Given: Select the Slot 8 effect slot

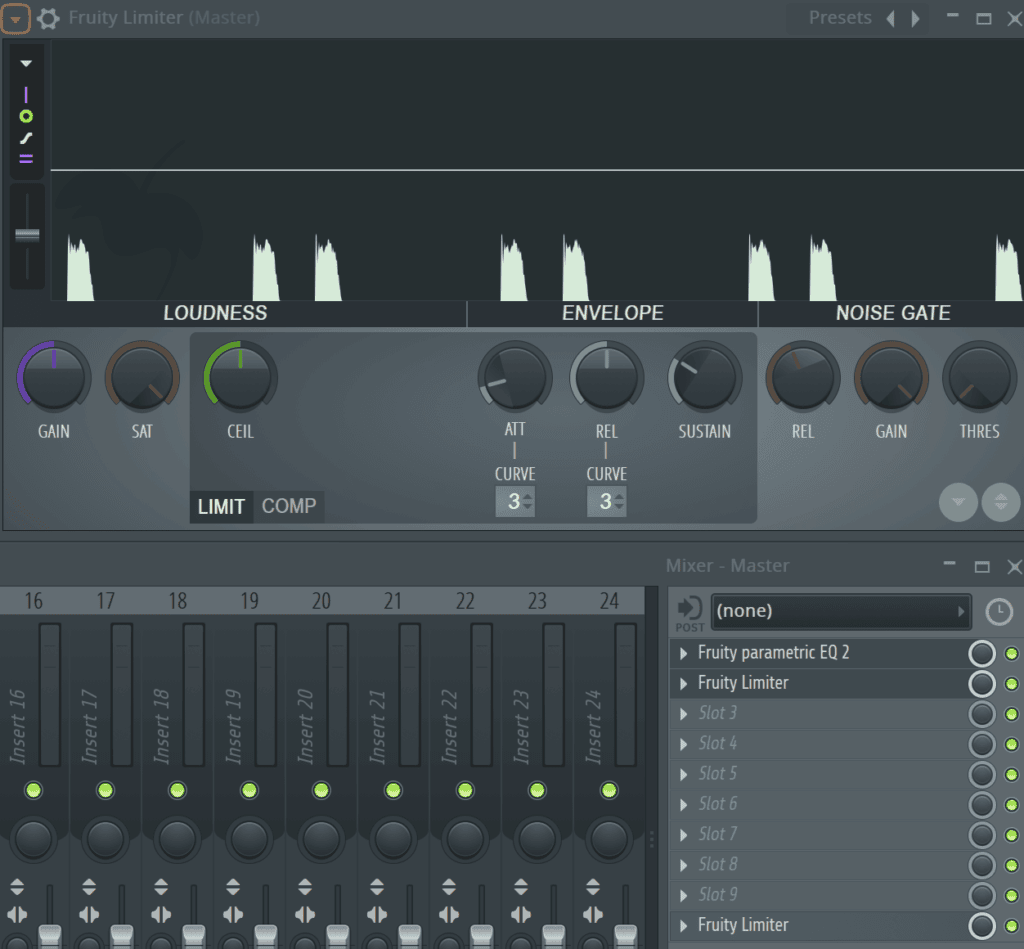Looking at the screenshot, I should [x=818, y=865].
